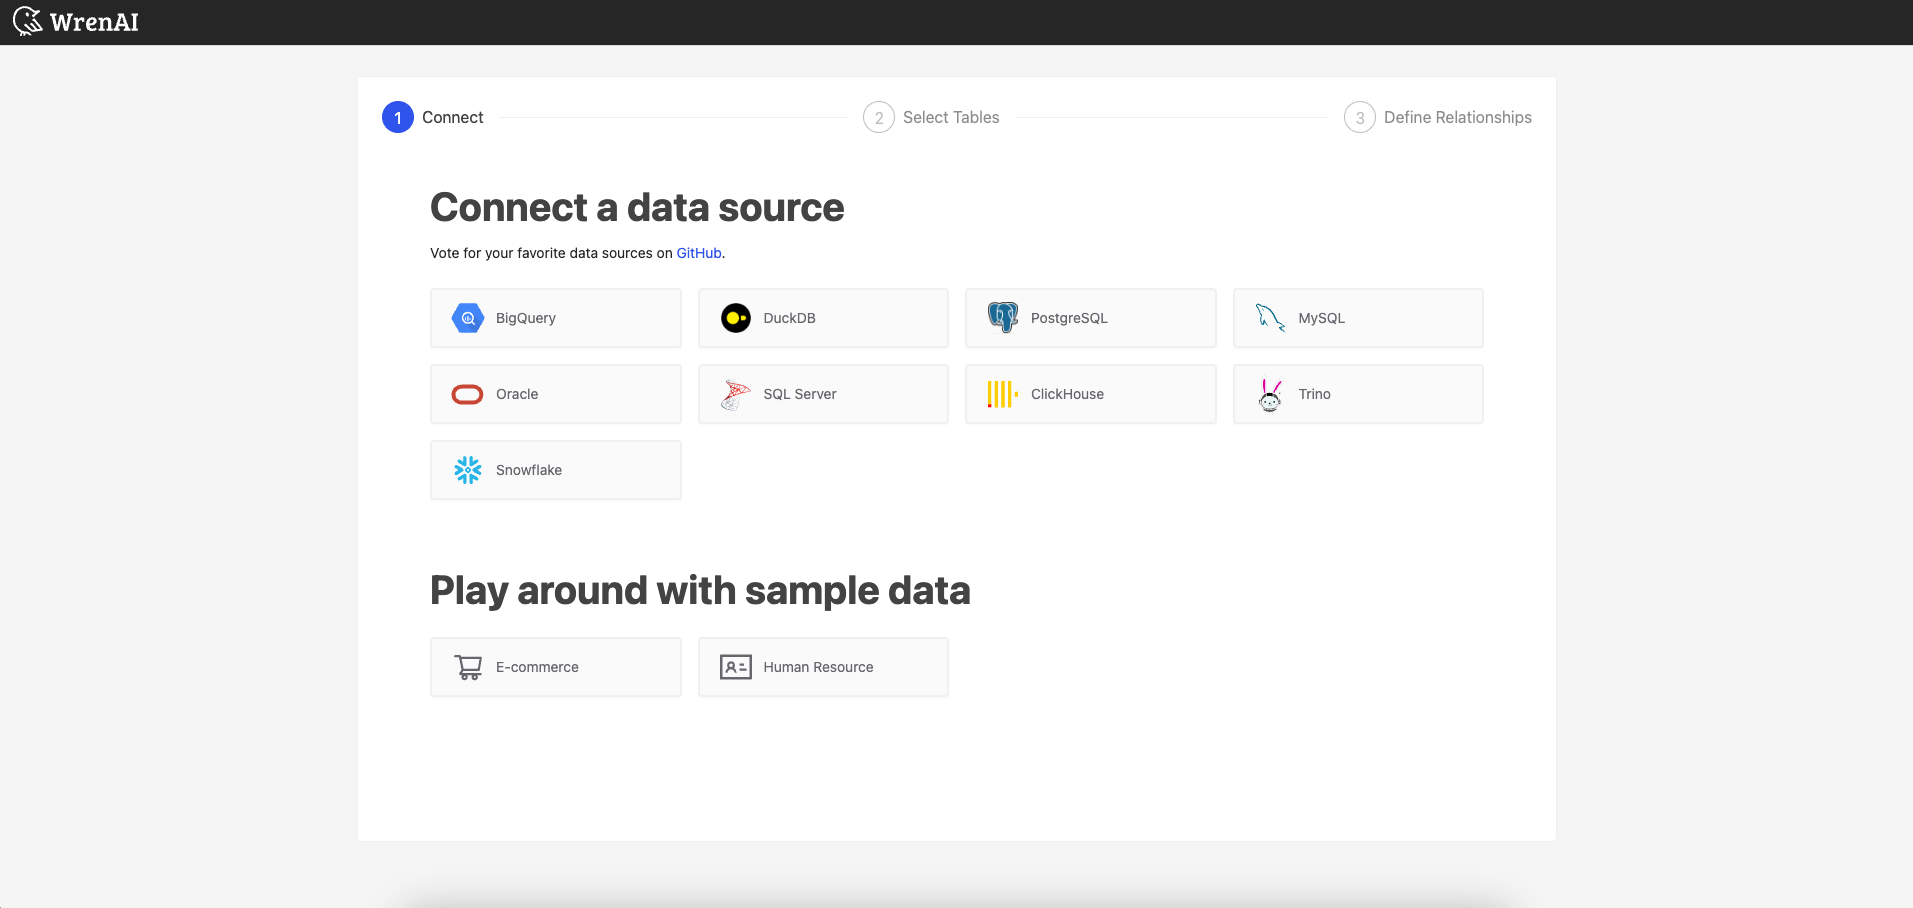This screenshot has width=1913, height=908.
Task: Click the WrenAI bird logo icon
Action: point(28,21)
